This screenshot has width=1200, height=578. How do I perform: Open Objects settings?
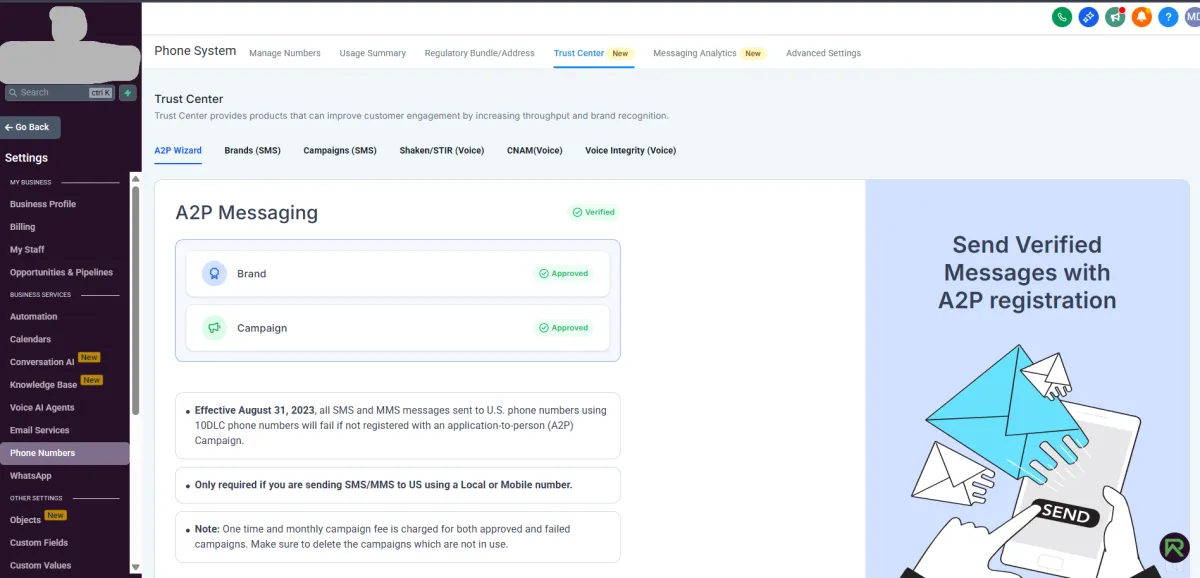(x=26, y=520)
